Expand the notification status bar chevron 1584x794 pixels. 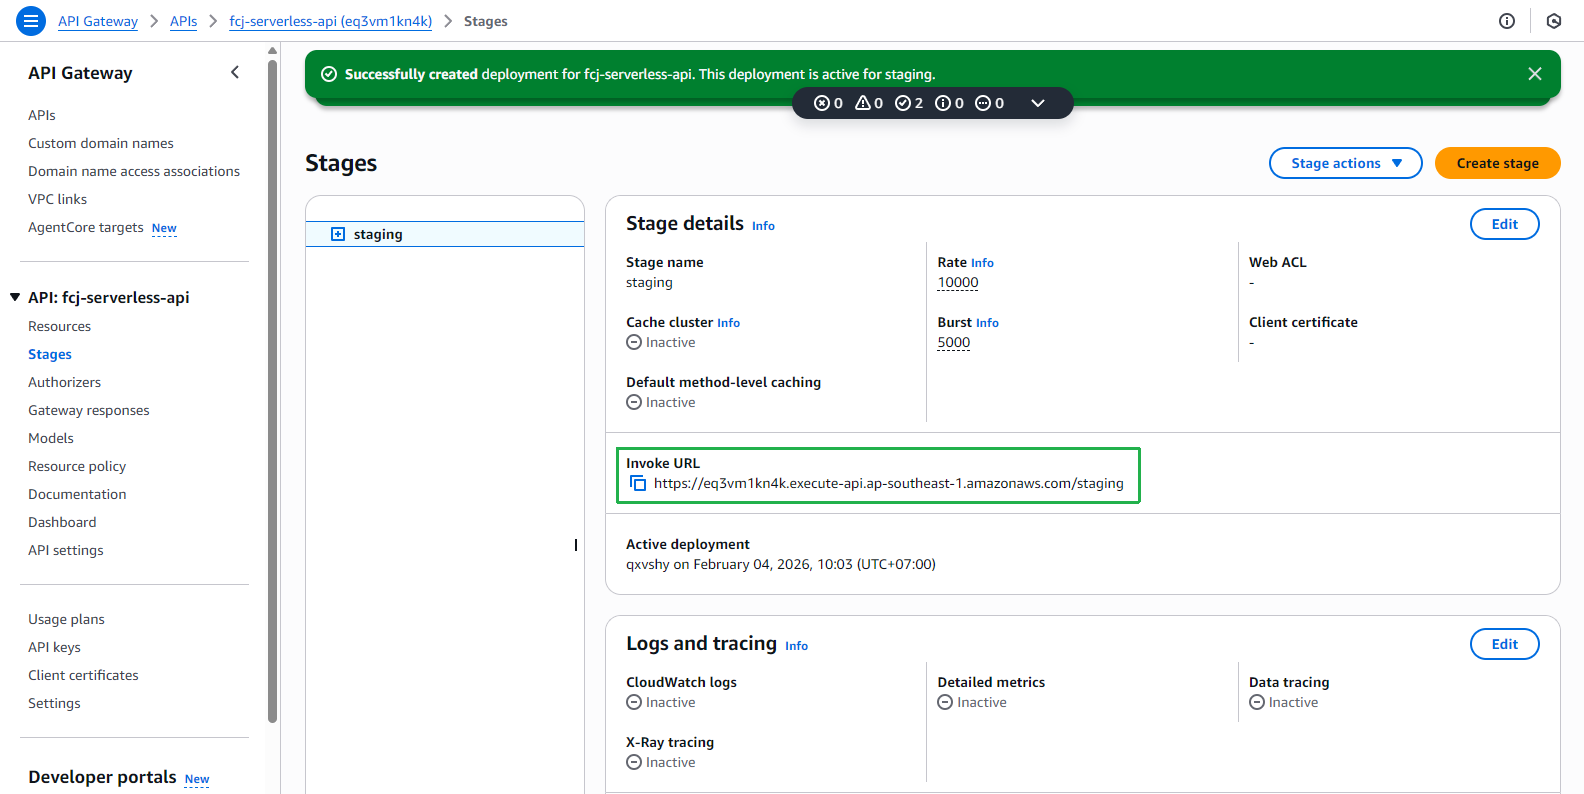pos(1038,103)
